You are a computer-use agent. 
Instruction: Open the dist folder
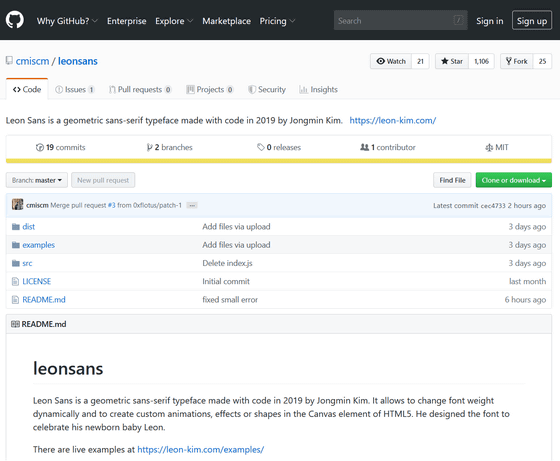pos(29,227)
